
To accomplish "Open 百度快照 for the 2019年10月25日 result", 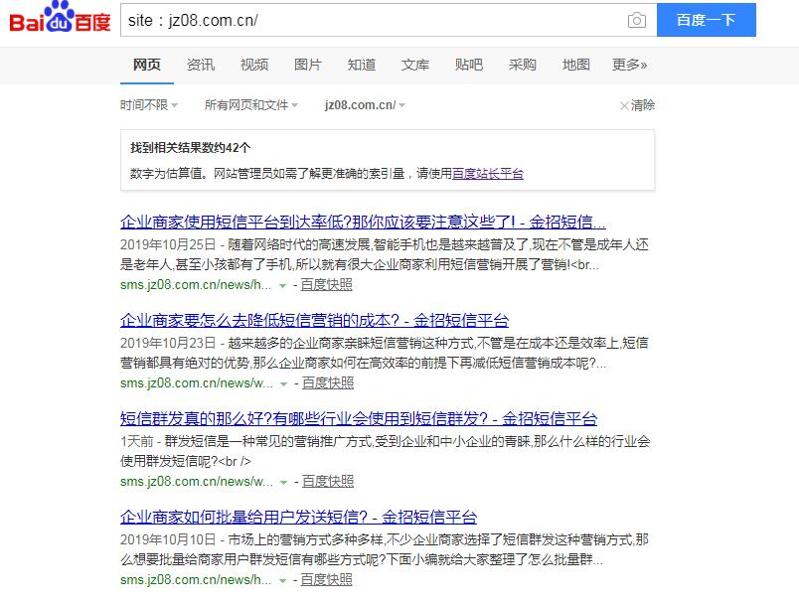I will coord(326,285).
